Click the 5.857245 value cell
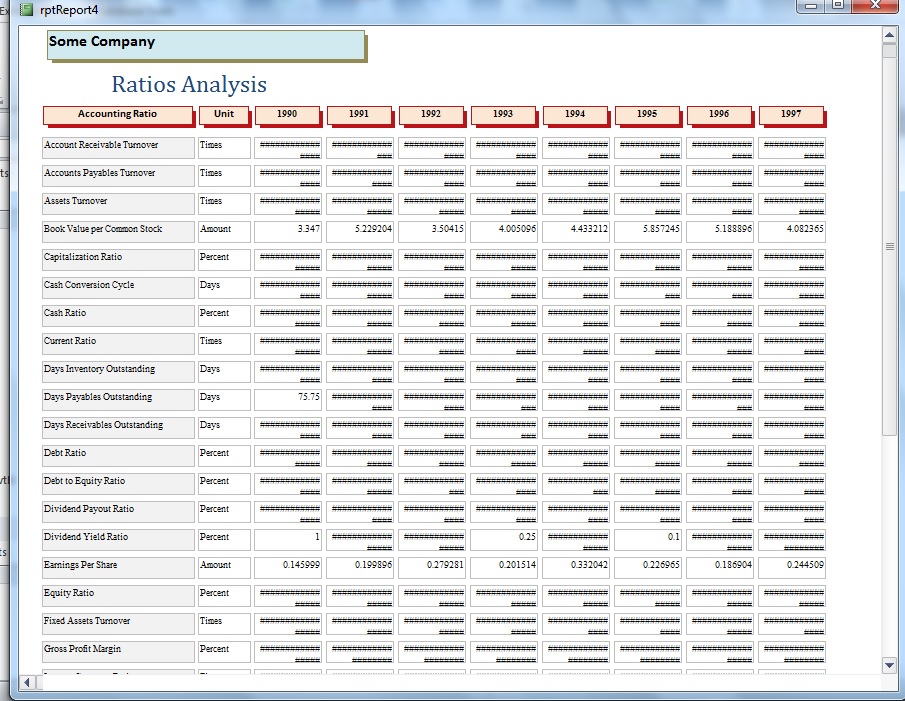Viewport: 905px width, 701px height. [x=648, y=231]
